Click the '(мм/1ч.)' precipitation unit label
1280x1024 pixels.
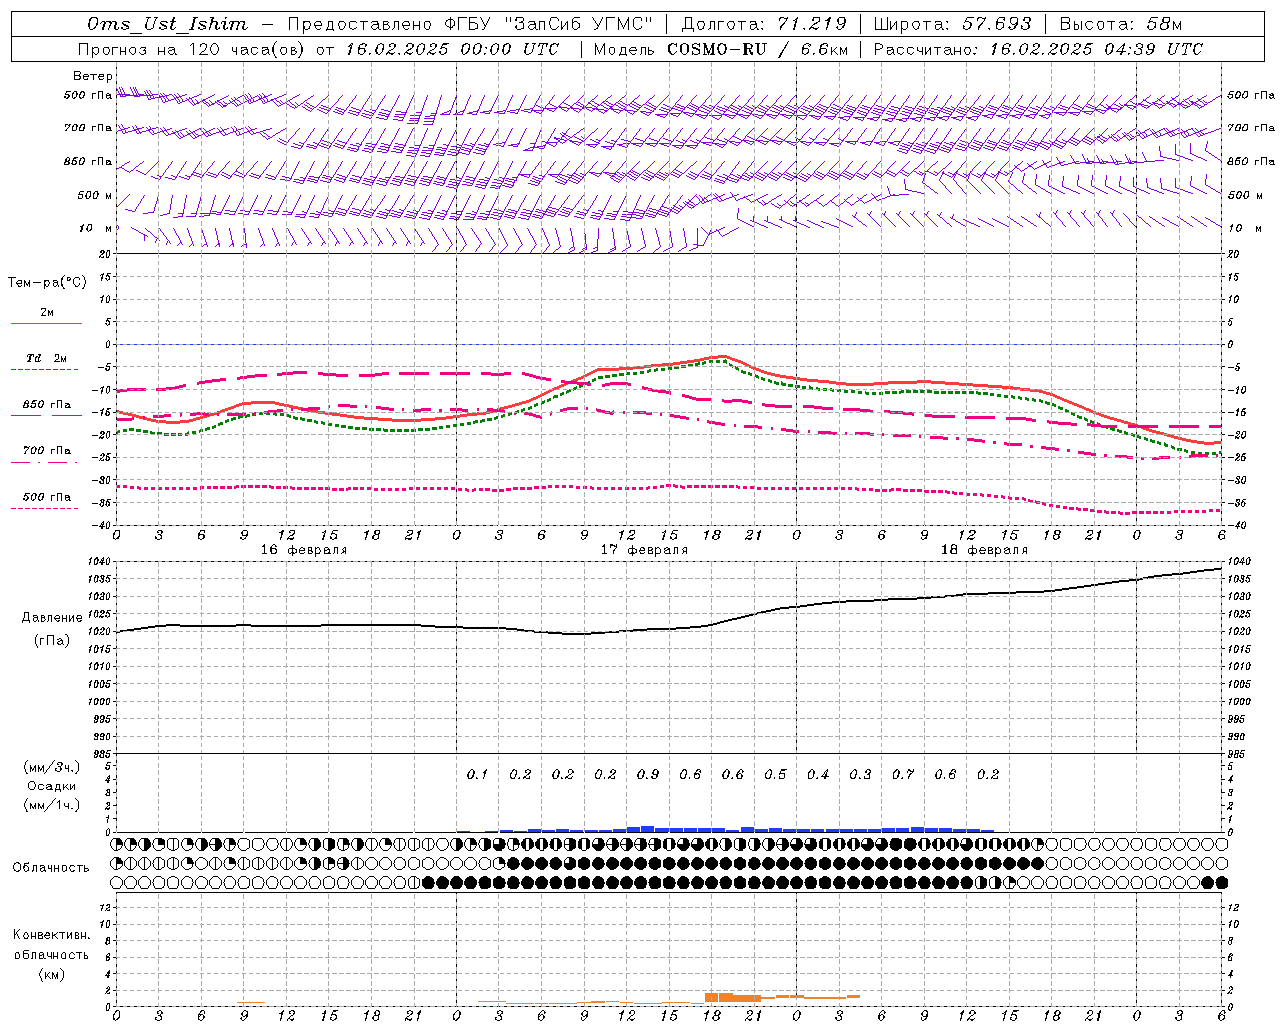tap(52, 804)
